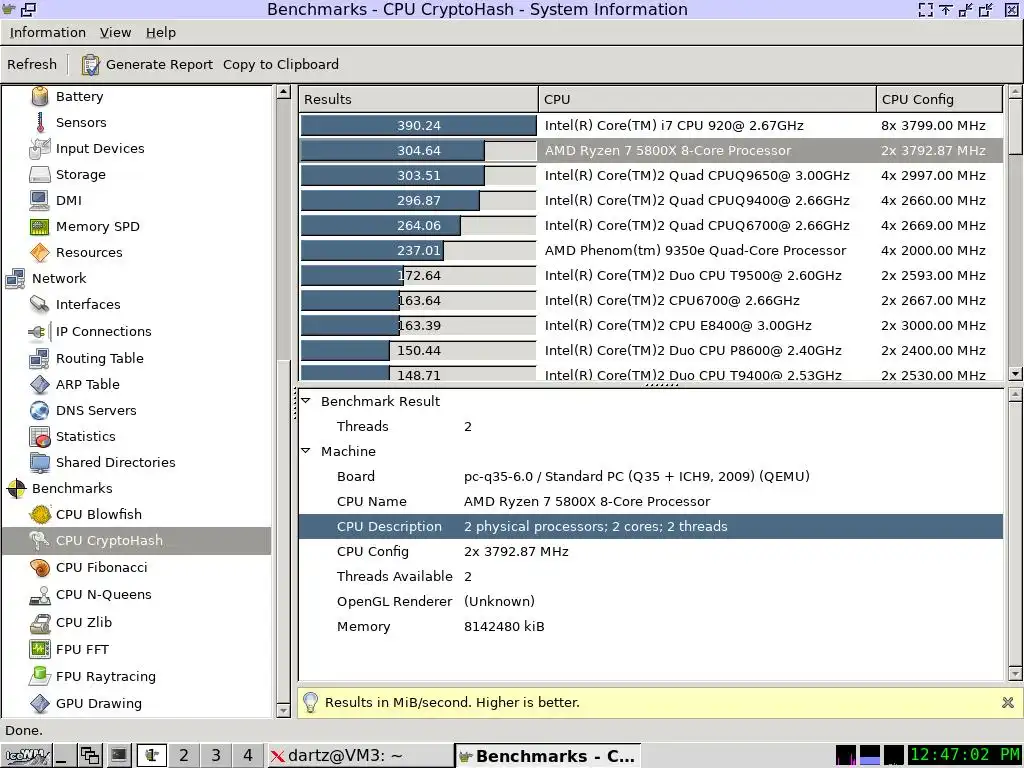The height and width of the screenshot is (768, 1024).
Task: Open the Interfaces icon
Action: 40,304
